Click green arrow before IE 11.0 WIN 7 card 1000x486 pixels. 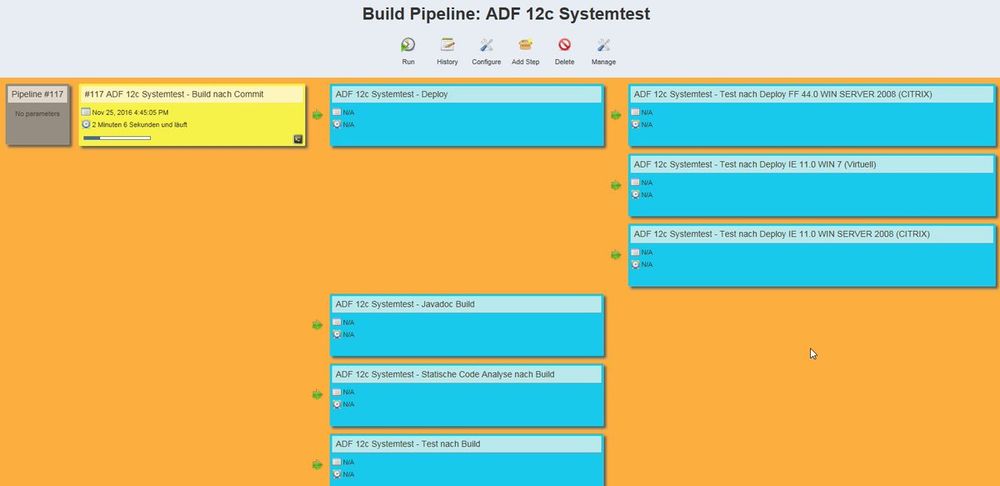[616, 185]
